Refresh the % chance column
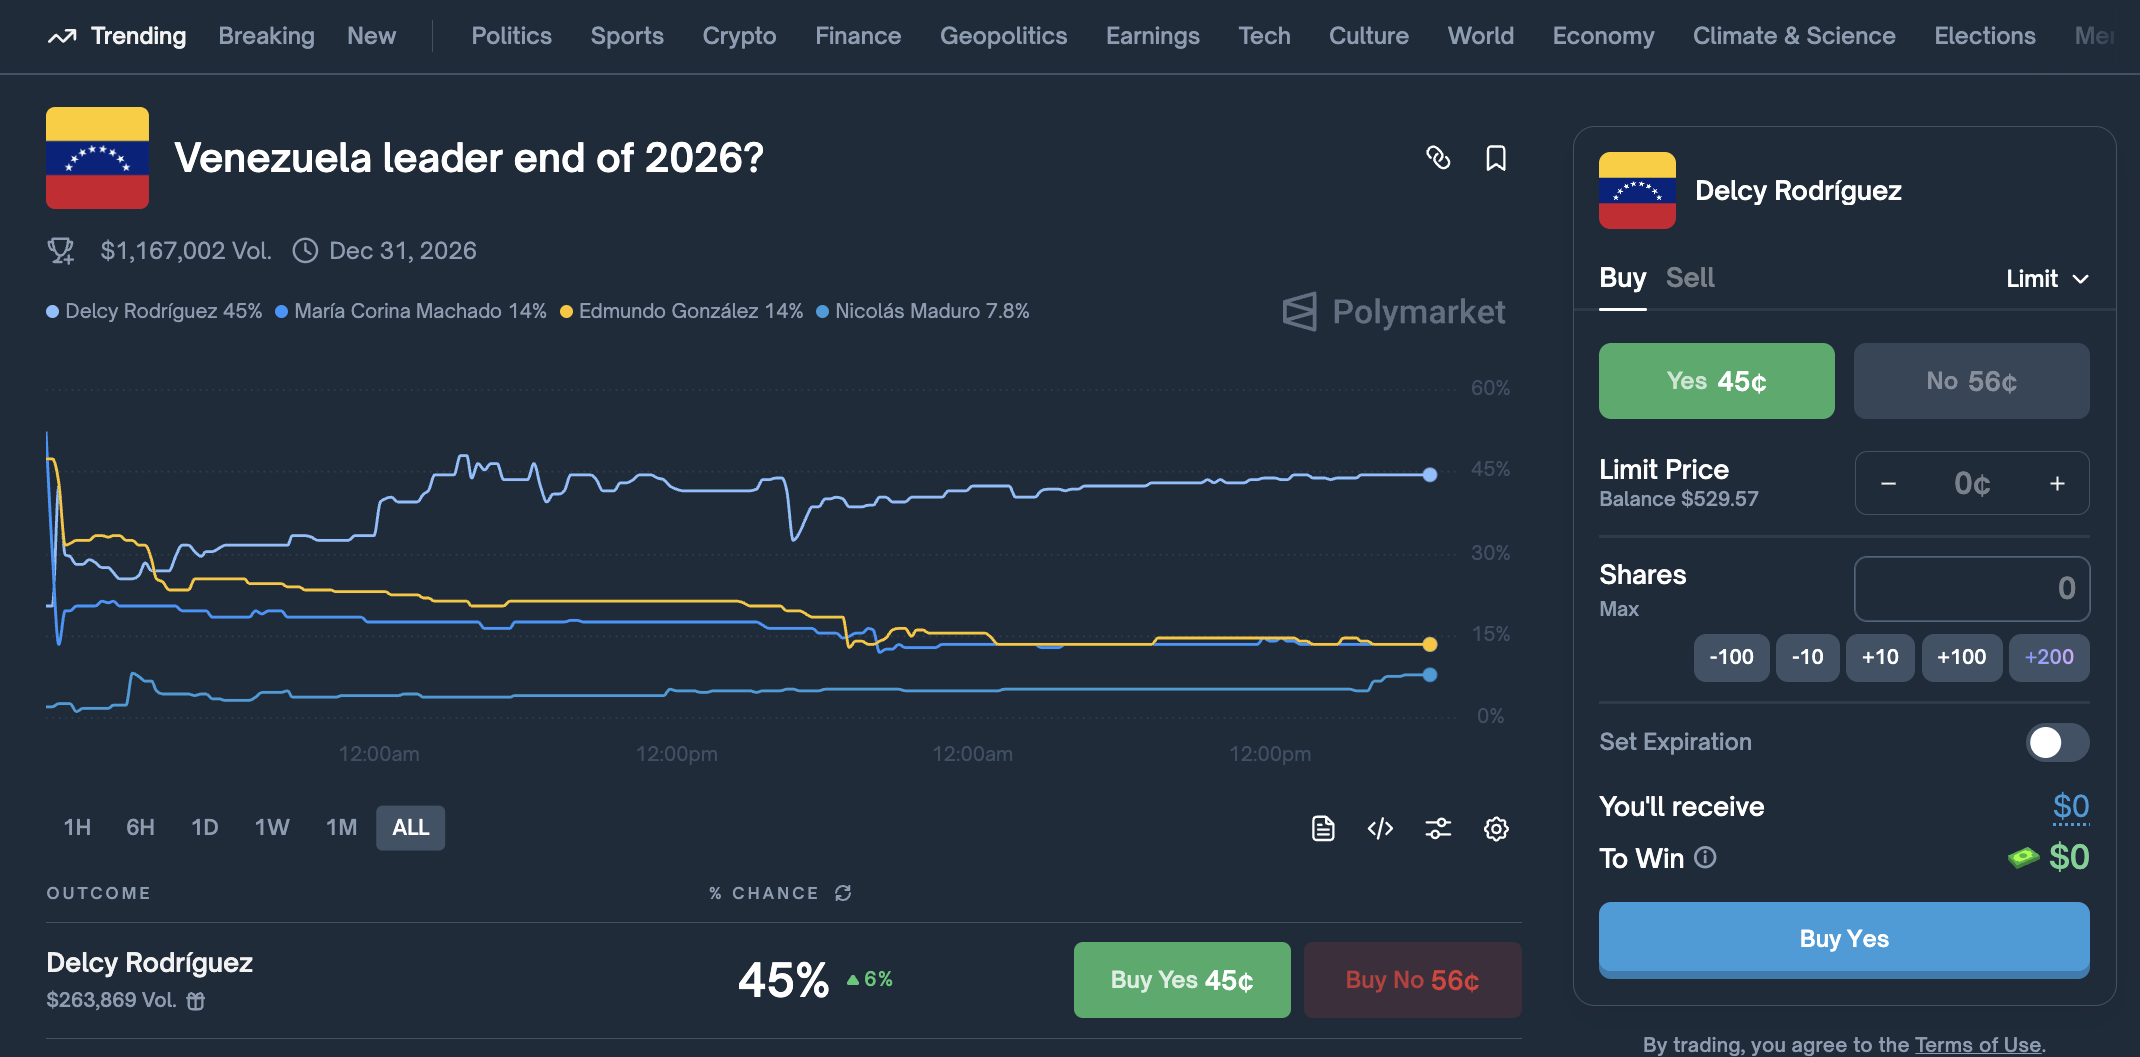This screenshot has width=2140, height=1057. coord(843,893)
